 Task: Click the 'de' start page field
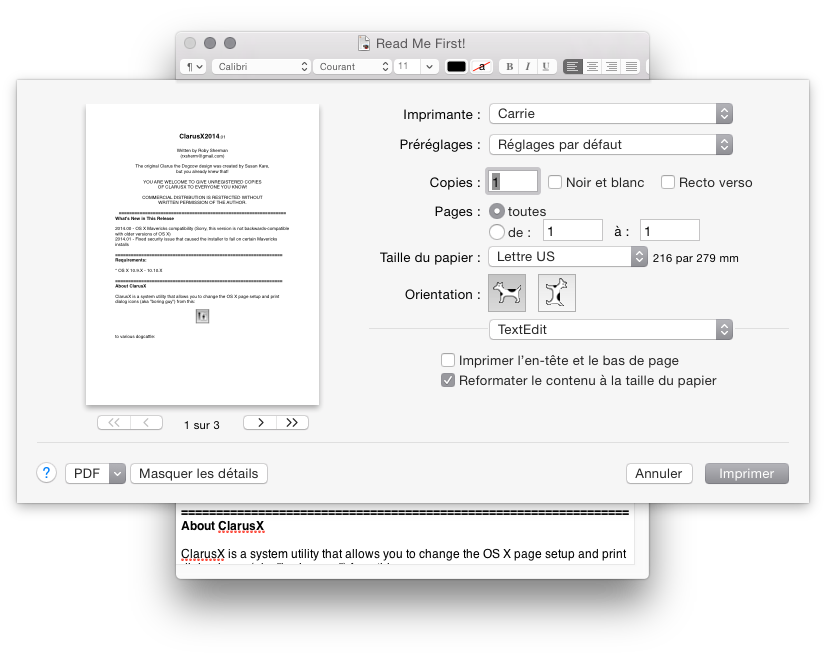point(573,231)
